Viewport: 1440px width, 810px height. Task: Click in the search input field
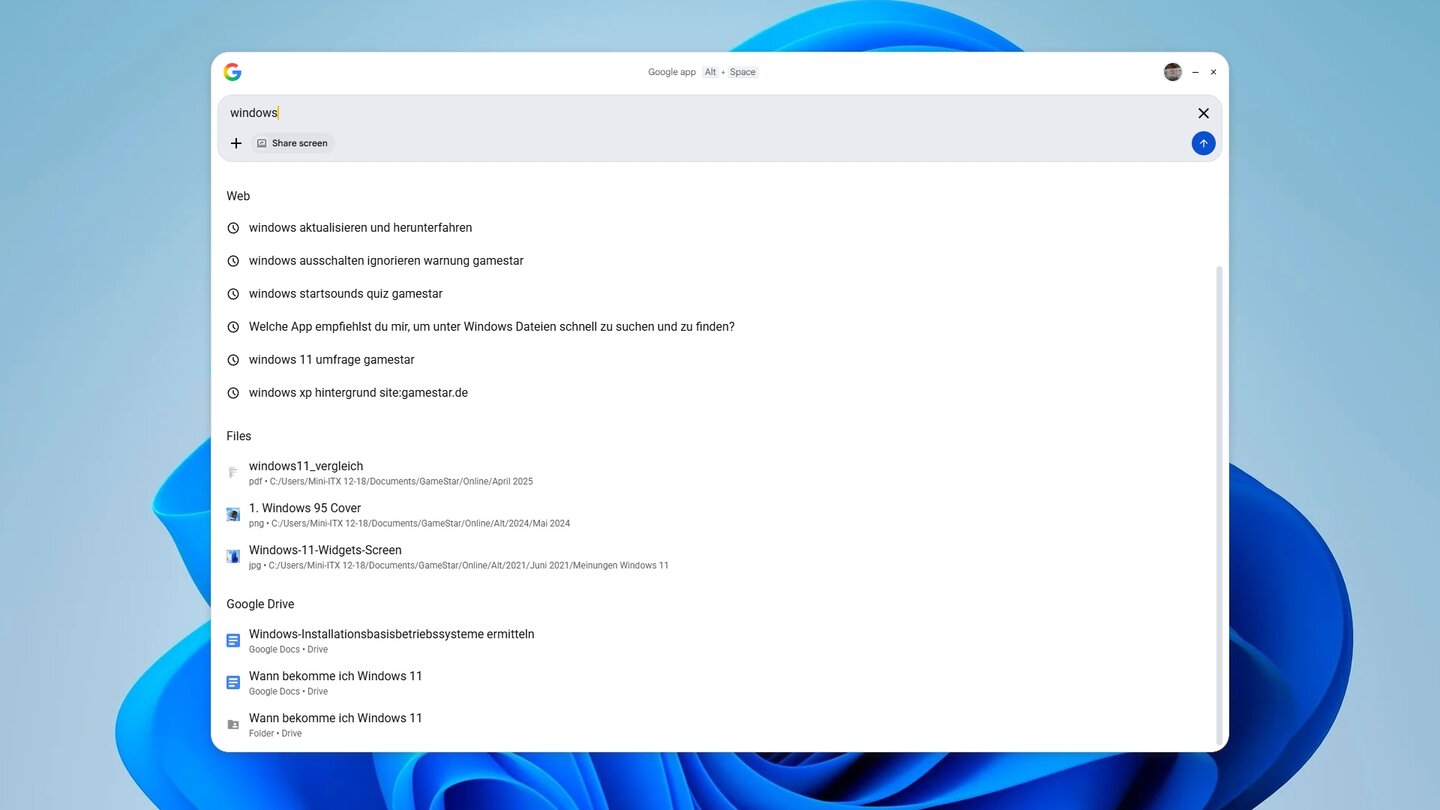pos(700,113)
